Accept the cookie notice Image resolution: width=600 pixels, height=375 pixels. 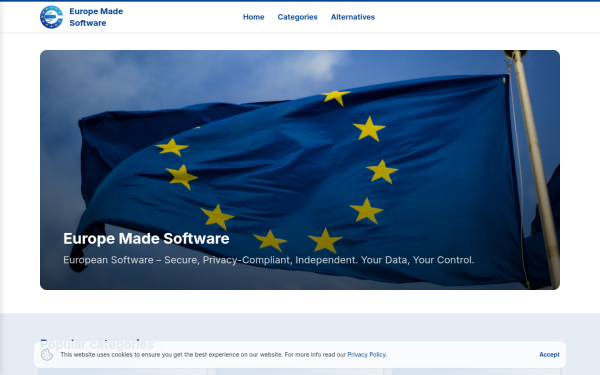(x=549, y=355)
